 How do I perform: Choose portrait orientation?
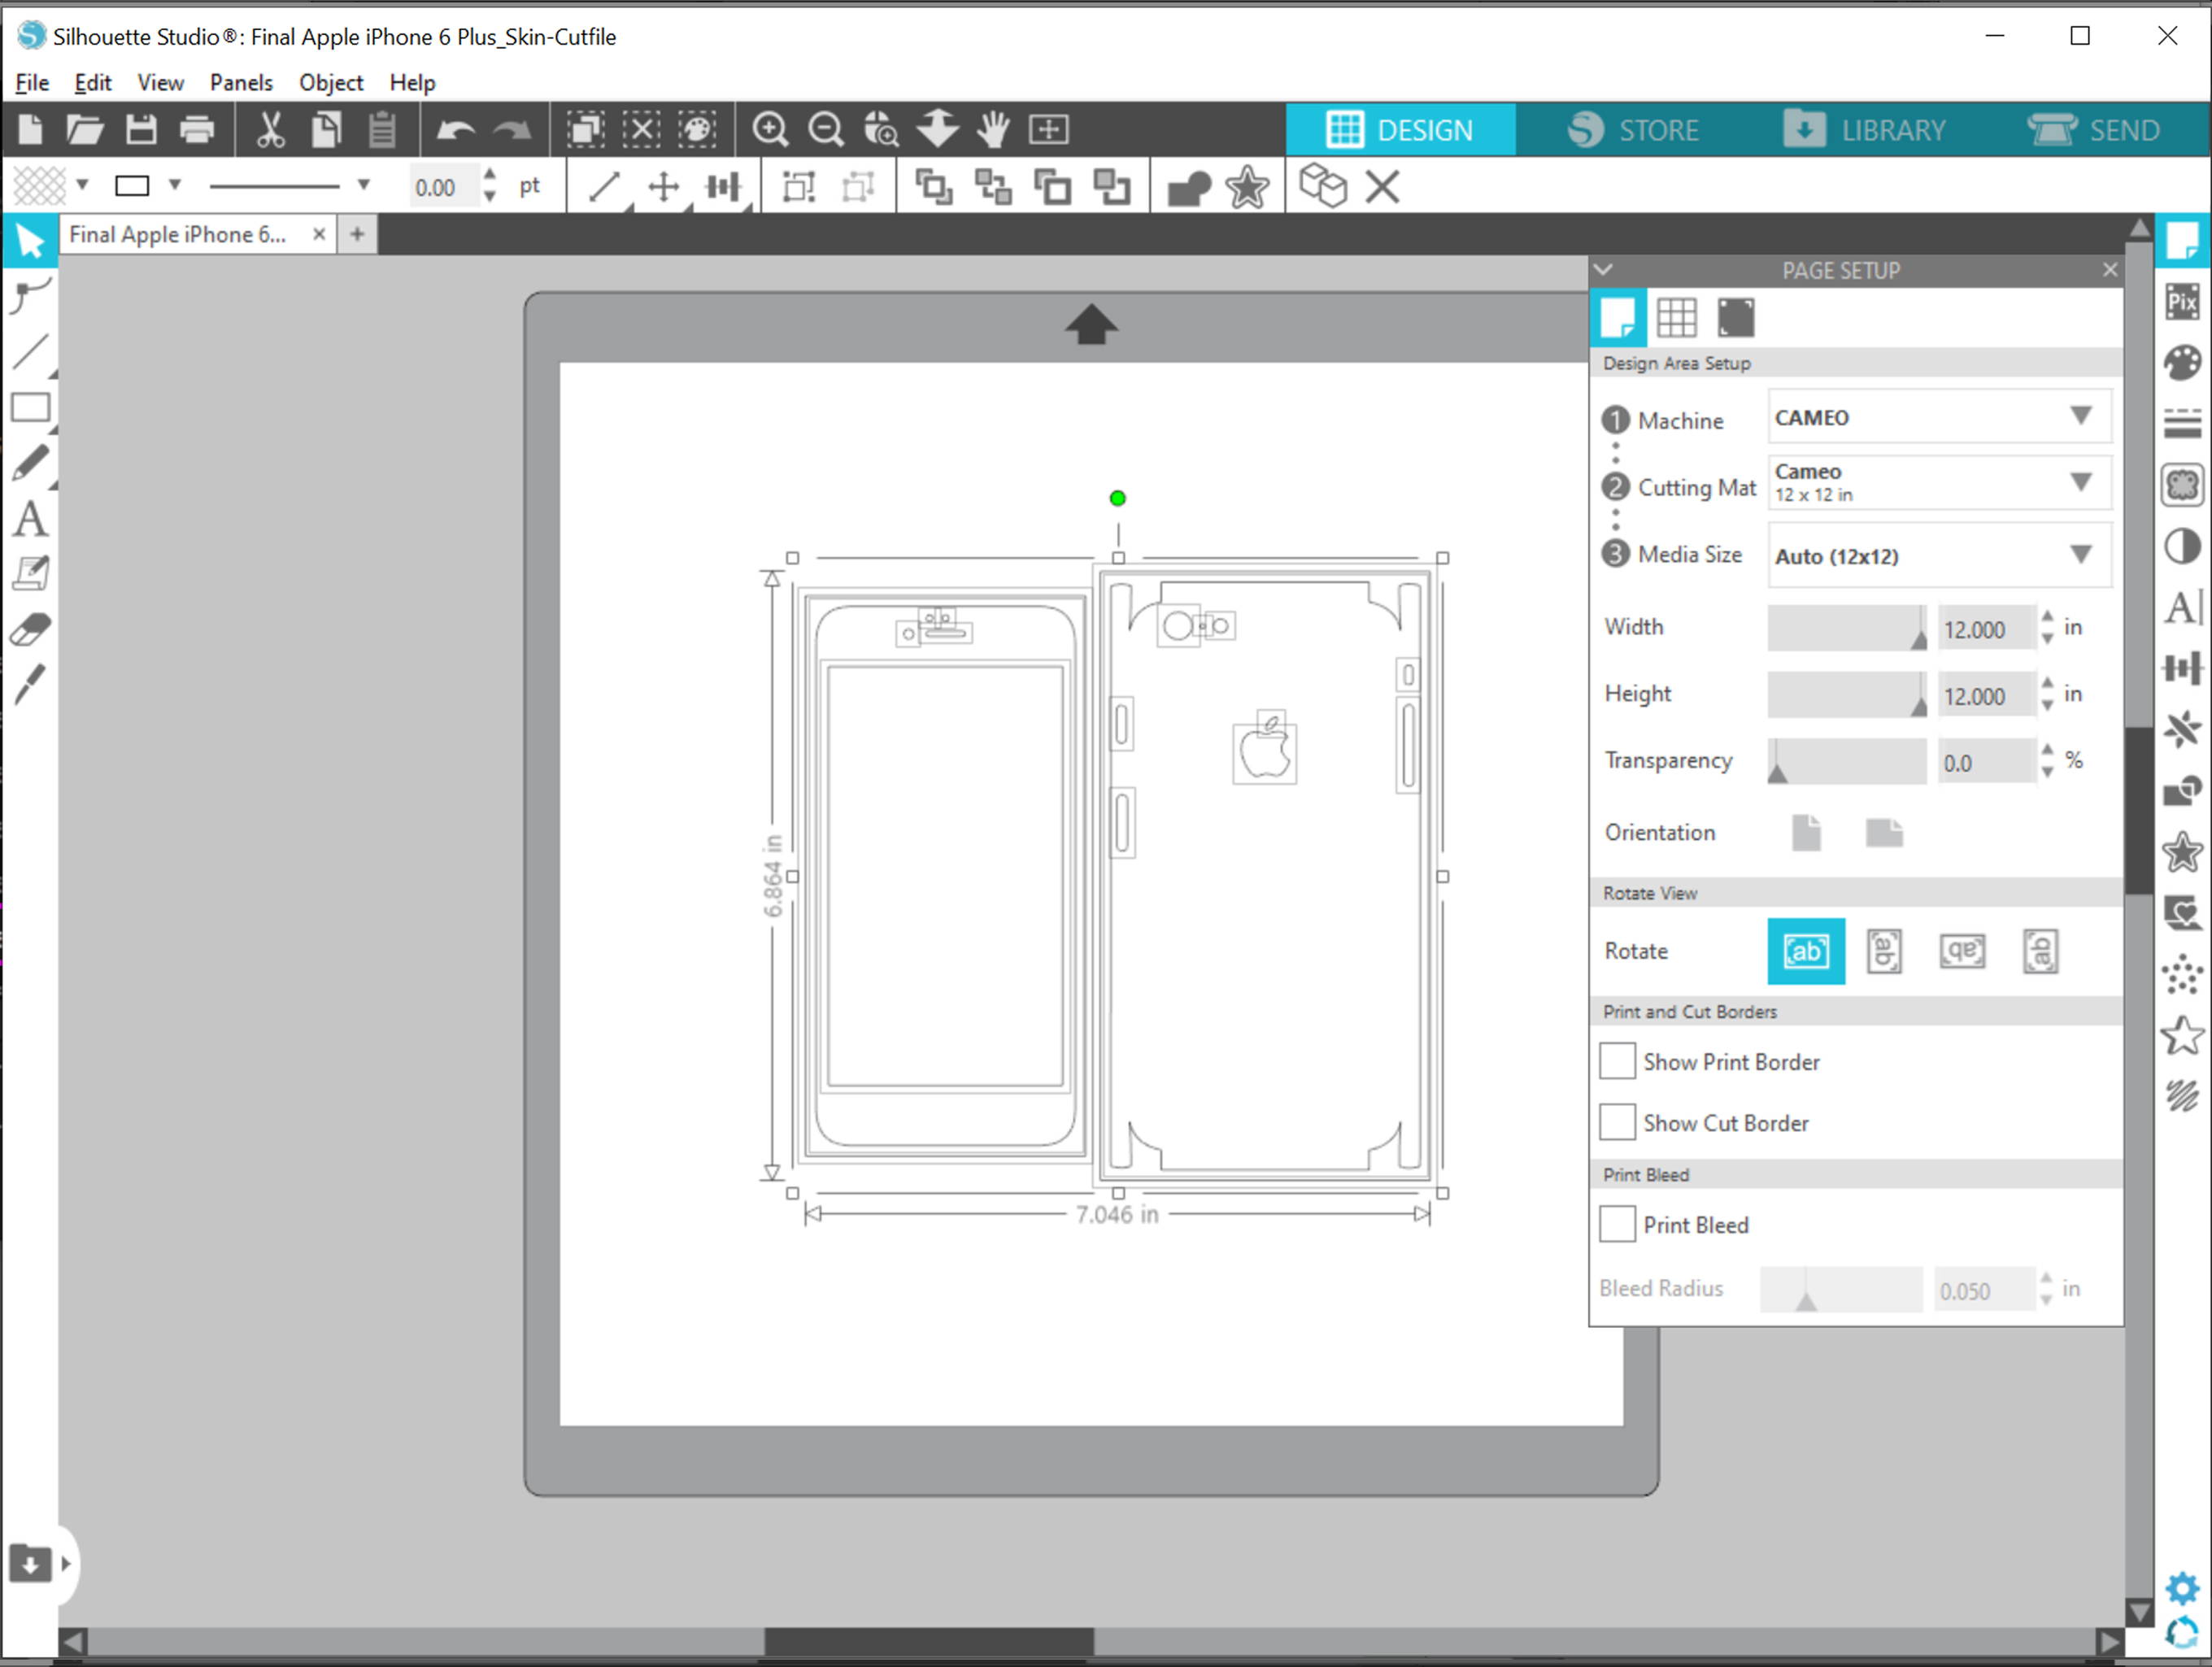(1806, 832)
